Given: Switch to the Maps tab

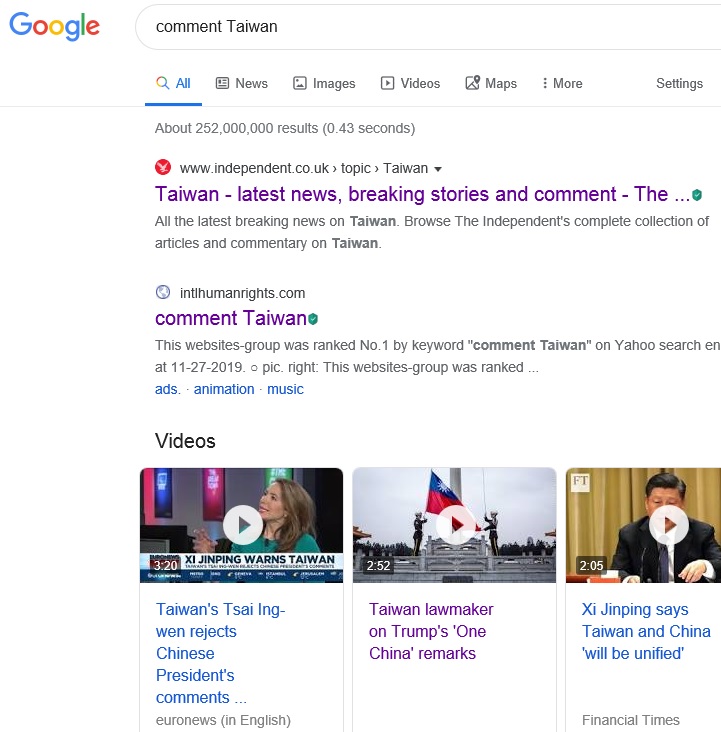Looking at the screenshot, I should click(491, 84).
